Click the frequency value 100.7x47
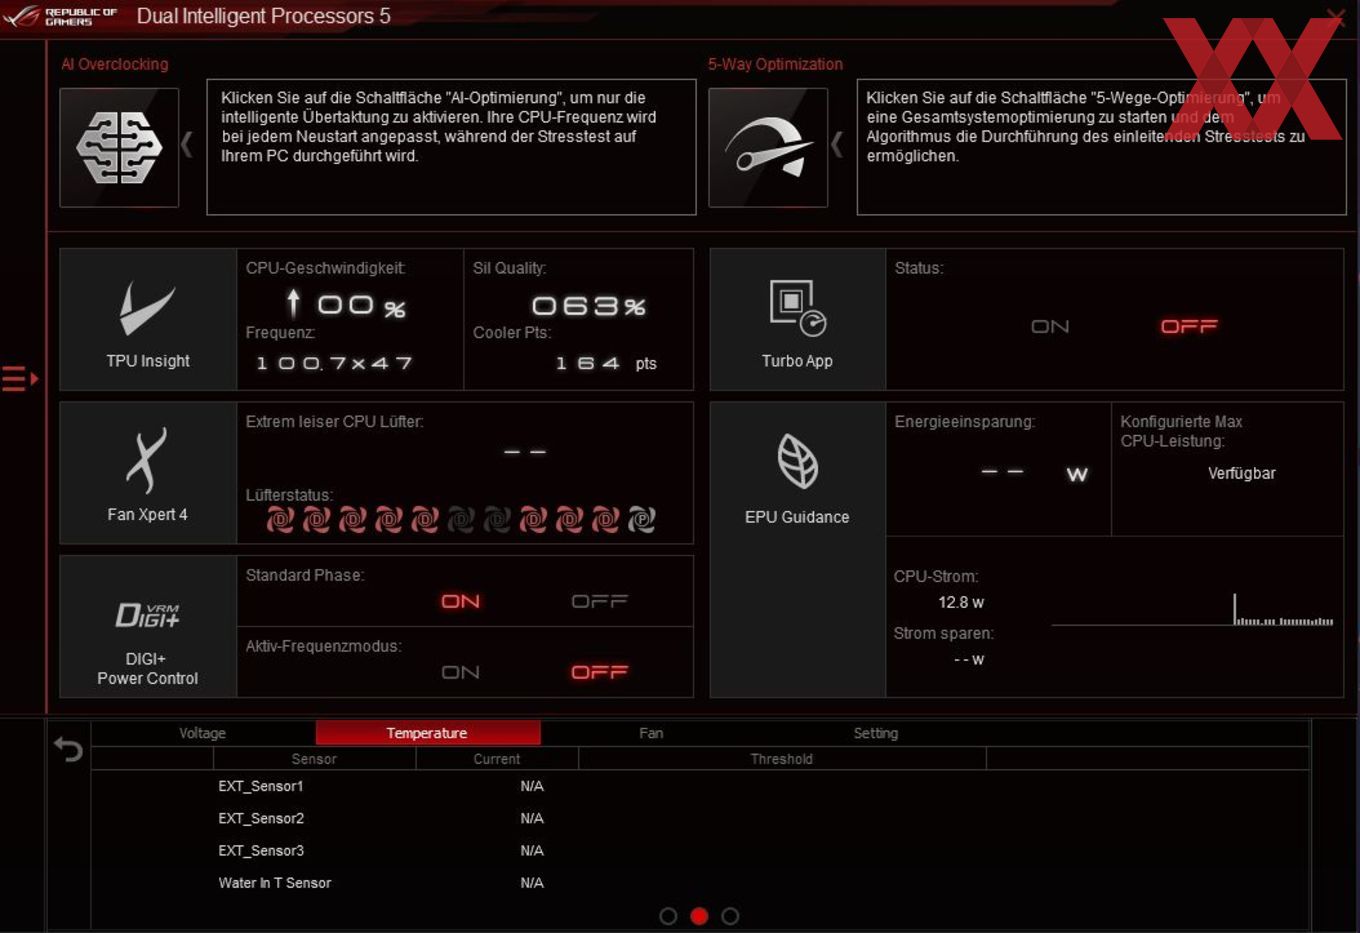The image size is (1360, 933). tap(334, 363)
